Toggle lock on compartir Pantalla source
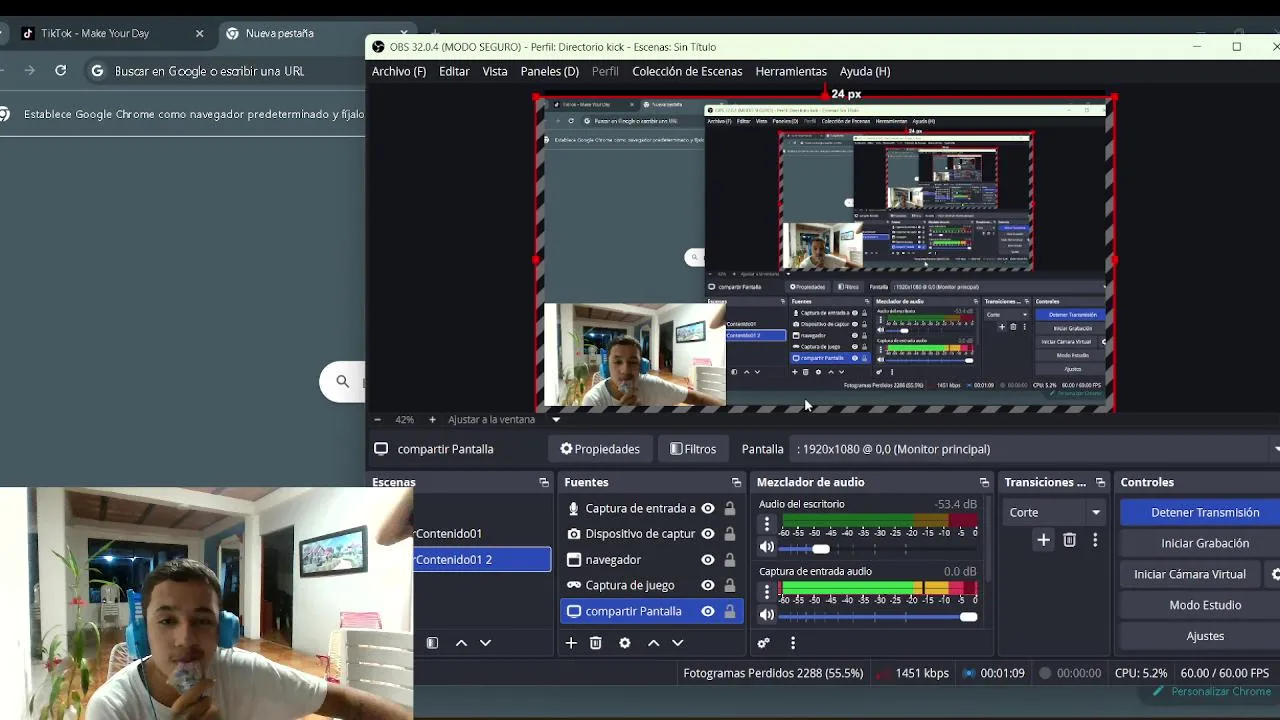This screenshot has width=1280, height=720. click(730, 611)
